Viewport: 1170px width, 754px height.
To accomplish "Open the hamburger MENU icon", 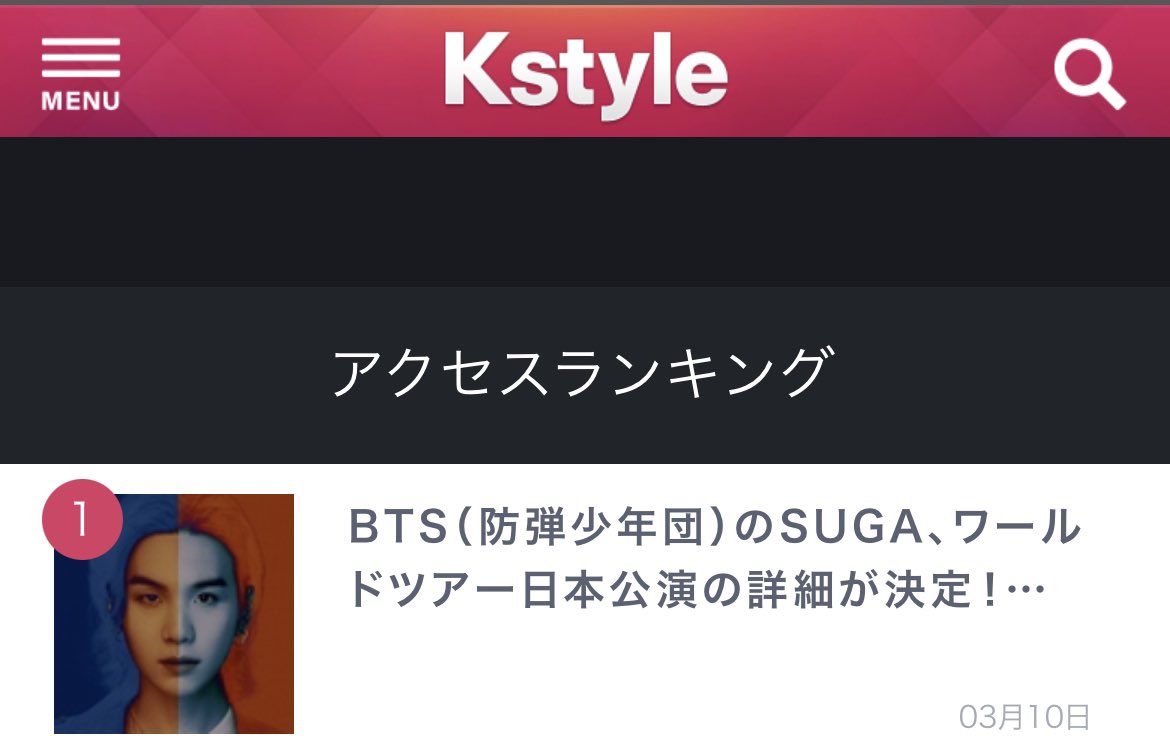I will (81, 74).
